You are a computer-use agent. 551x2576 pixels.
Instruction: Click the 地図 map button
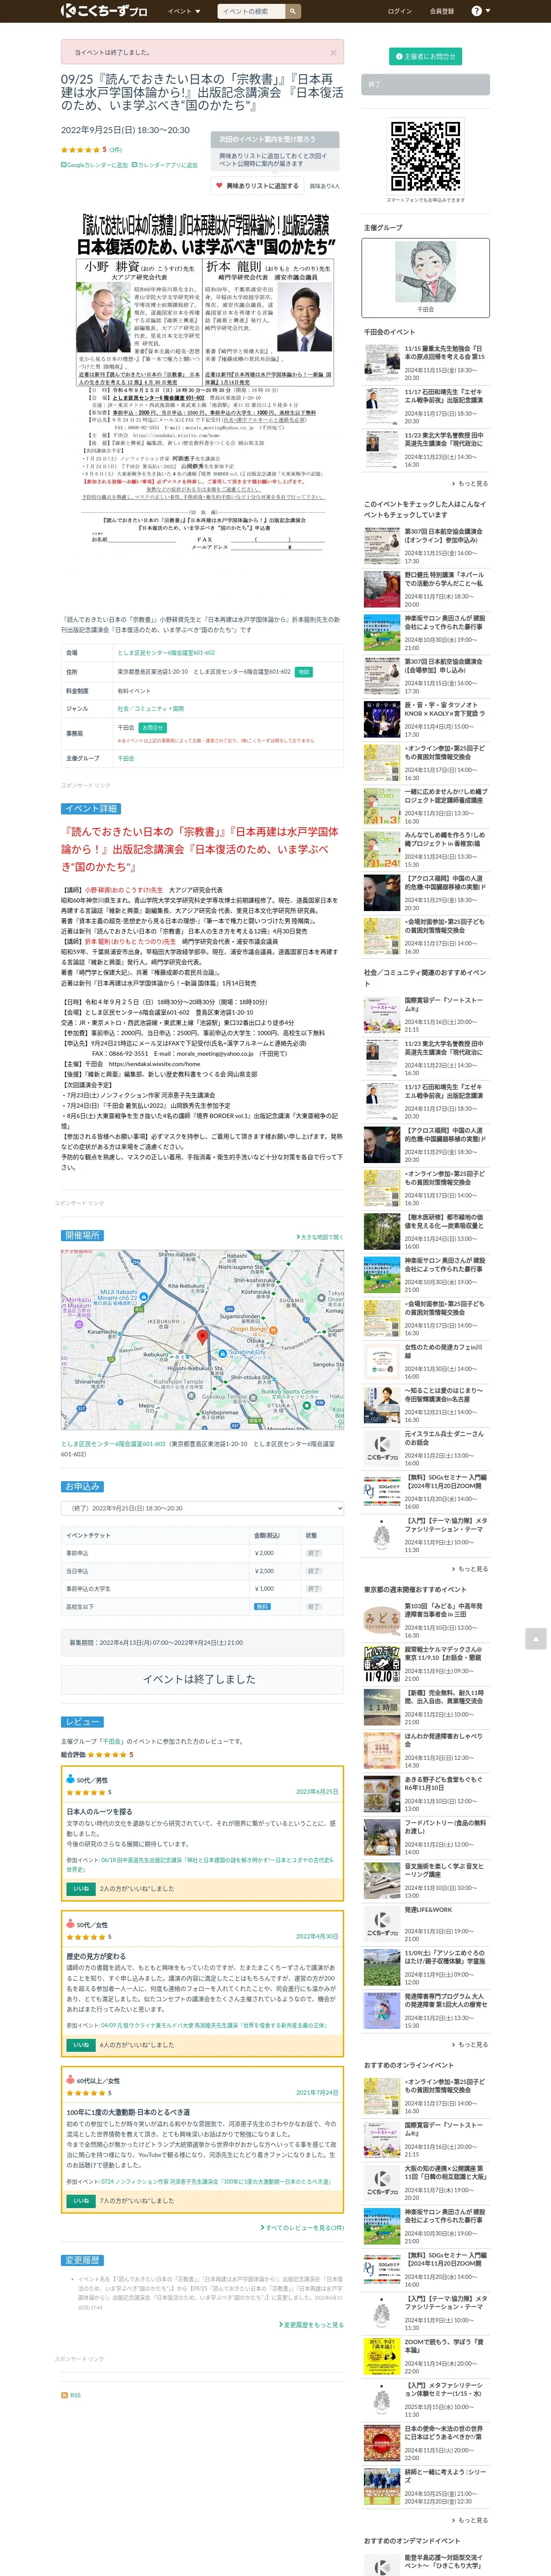coord(304,672)
